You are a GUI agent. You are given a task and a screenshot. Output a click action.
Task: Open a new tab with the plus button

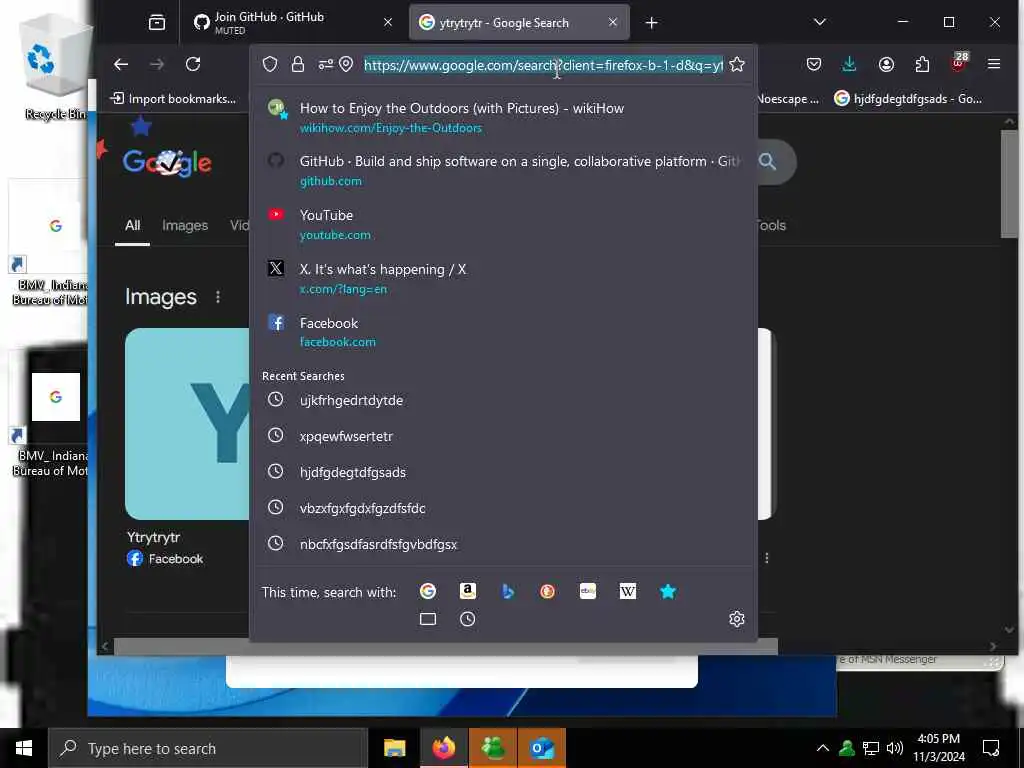point(651,23)
